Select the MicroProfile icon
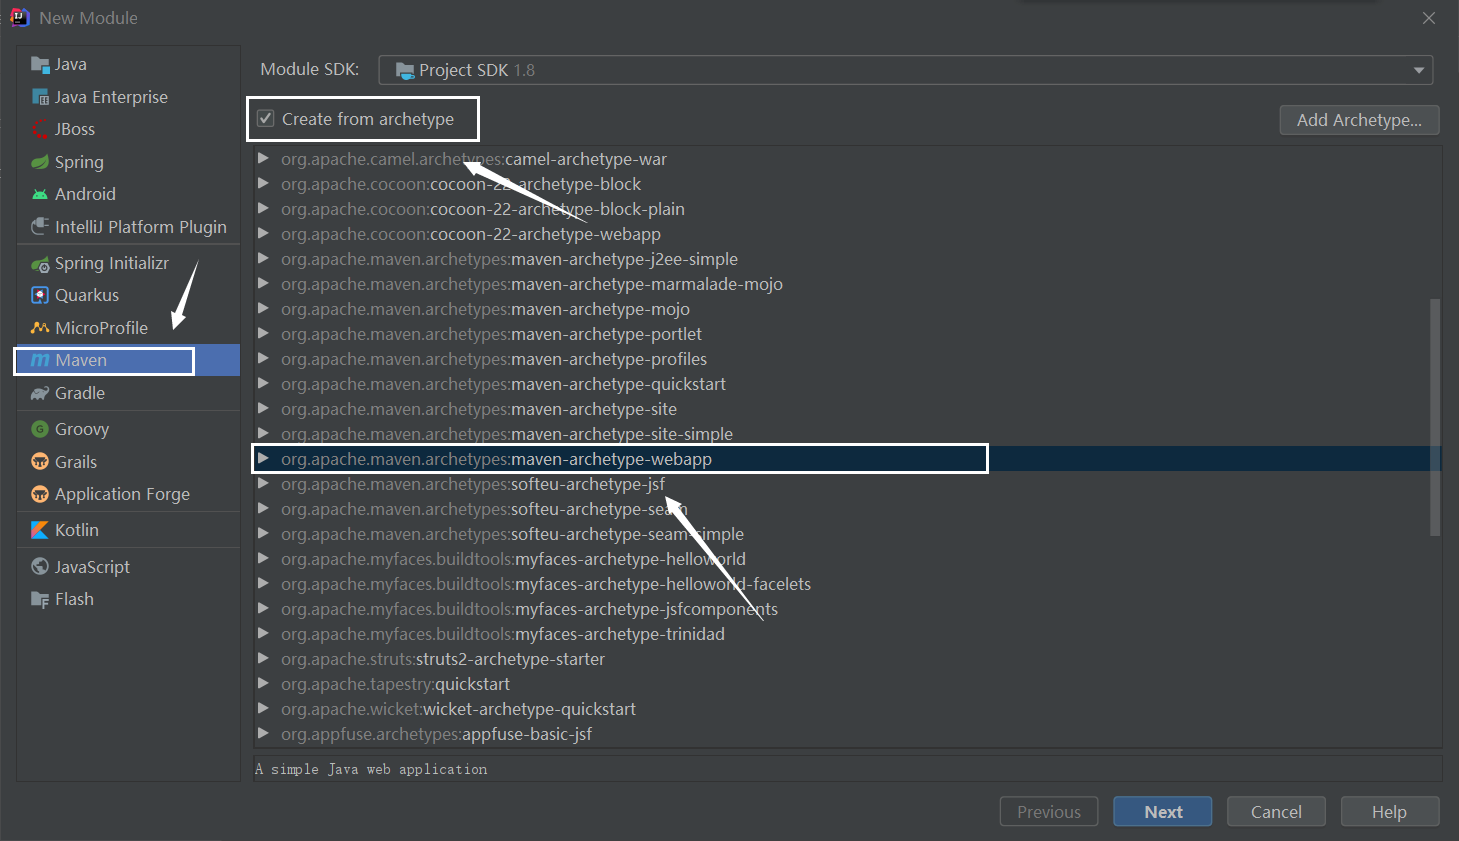Viewport: 1459px width, 841px height. (40, 328)
